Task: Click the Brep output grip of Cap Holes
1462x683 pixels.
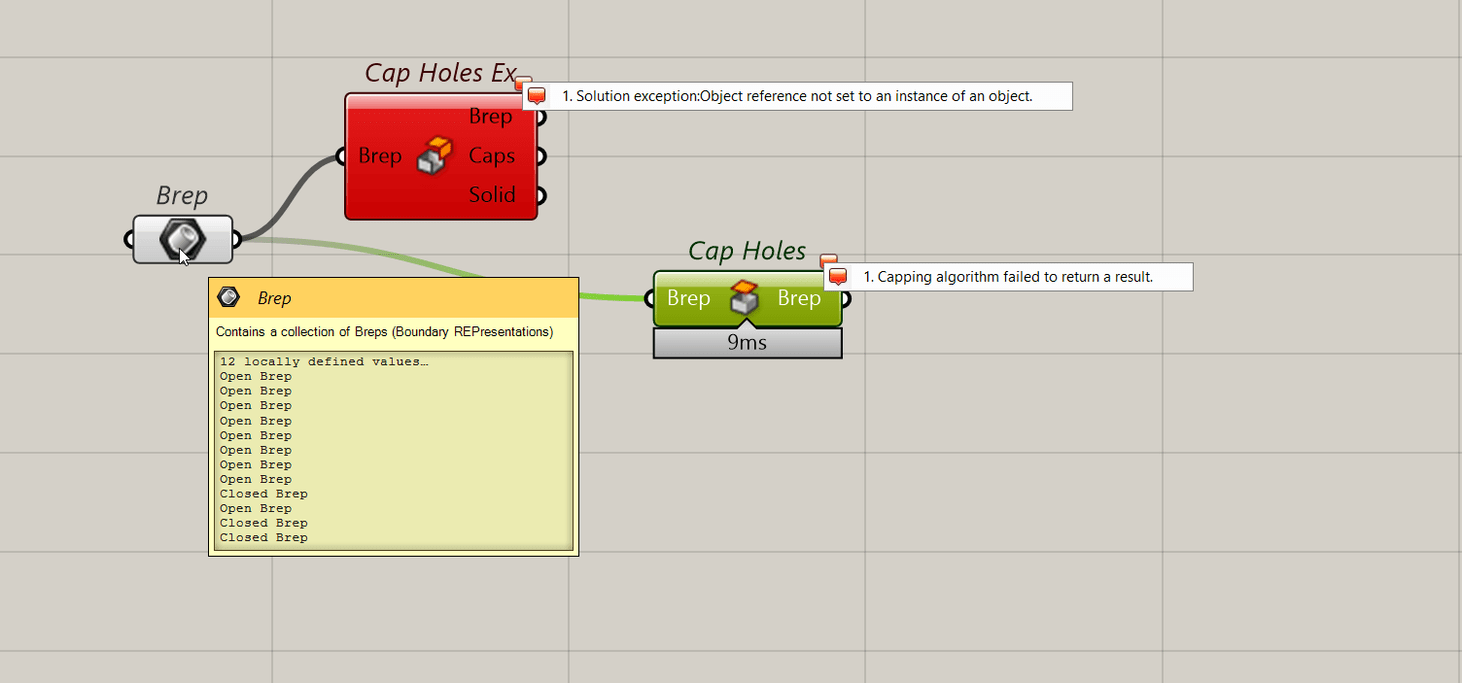Action: coord(846,298)
